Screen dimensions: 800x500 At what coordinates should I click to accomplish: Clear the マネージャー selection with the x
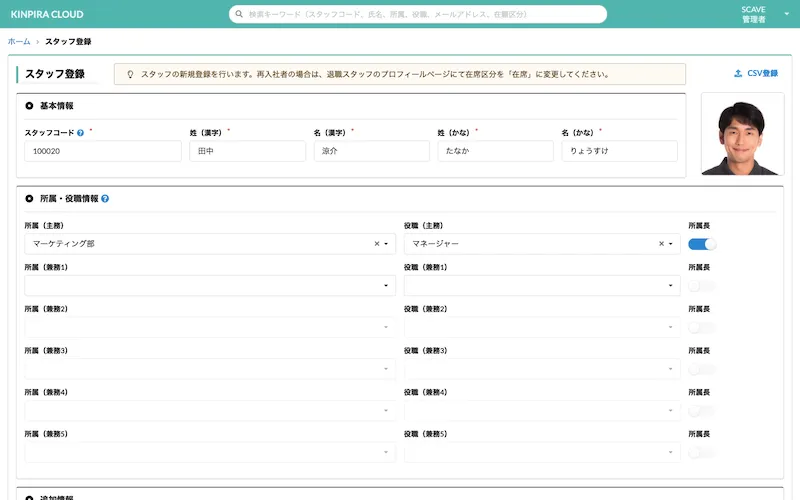(661, 244)
